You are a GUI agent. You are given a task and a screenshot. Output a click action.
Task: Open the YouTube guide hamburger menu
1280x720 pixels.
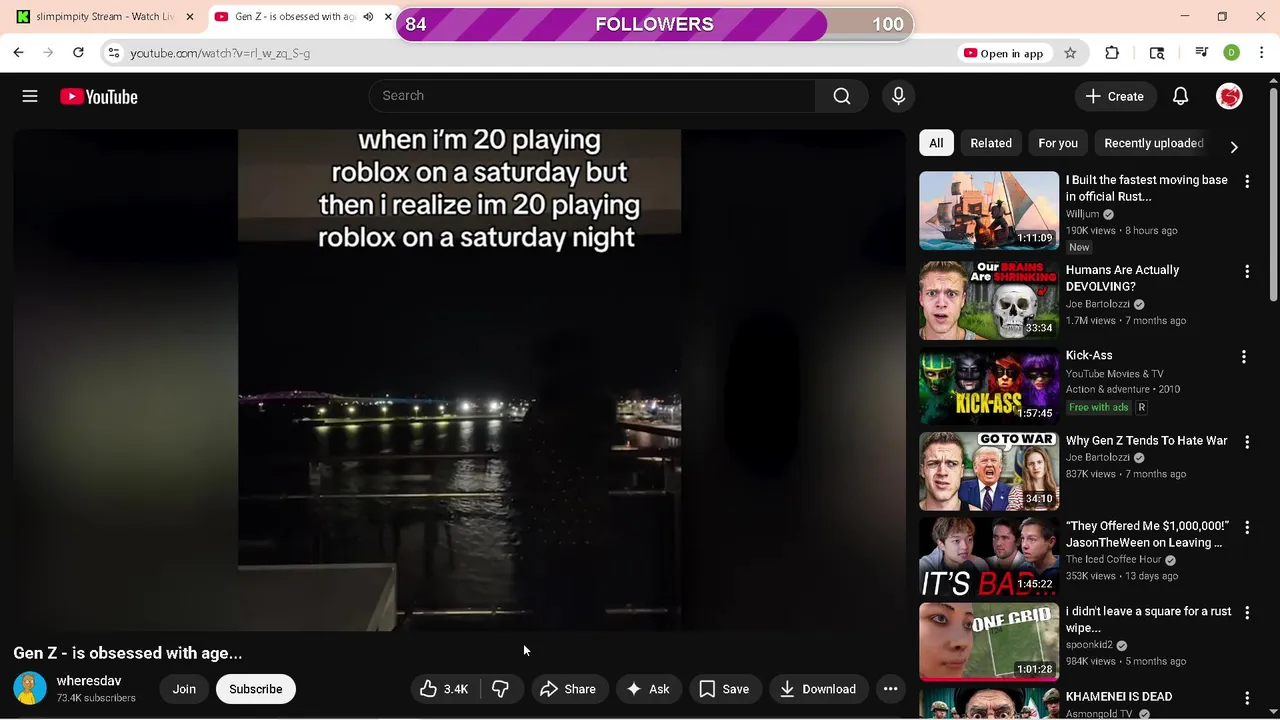click(30, 96)
